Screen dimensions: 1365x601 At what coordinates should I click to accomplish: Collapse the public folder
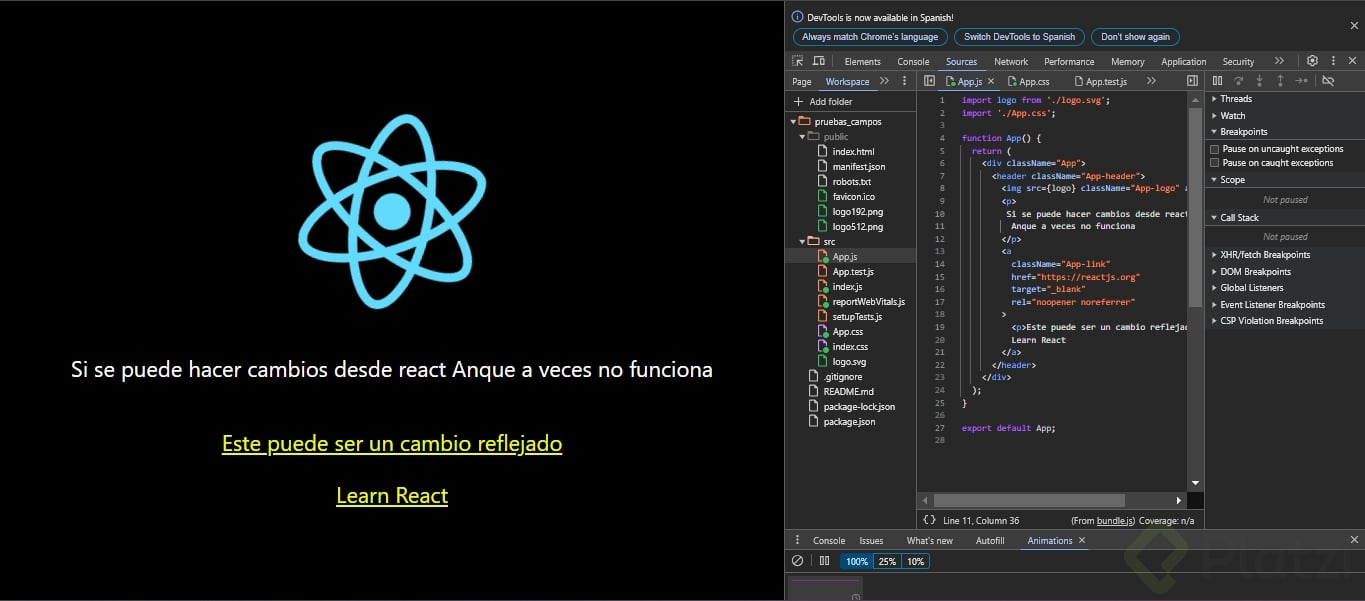tap(802, 136)
